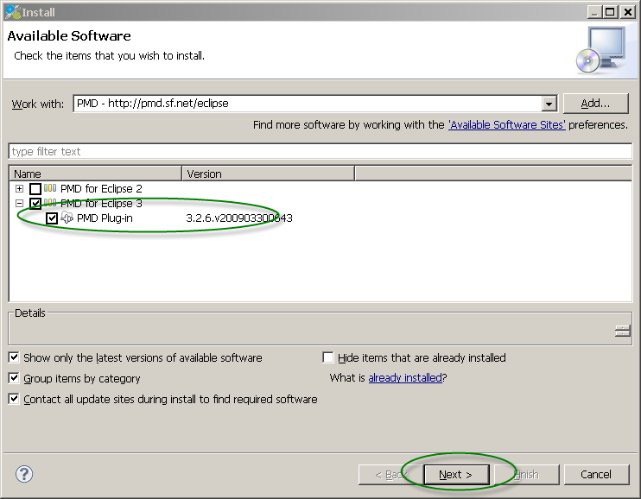
Task: Open the 'Available Software Sites' preferences link
Action: click(507, 125)
